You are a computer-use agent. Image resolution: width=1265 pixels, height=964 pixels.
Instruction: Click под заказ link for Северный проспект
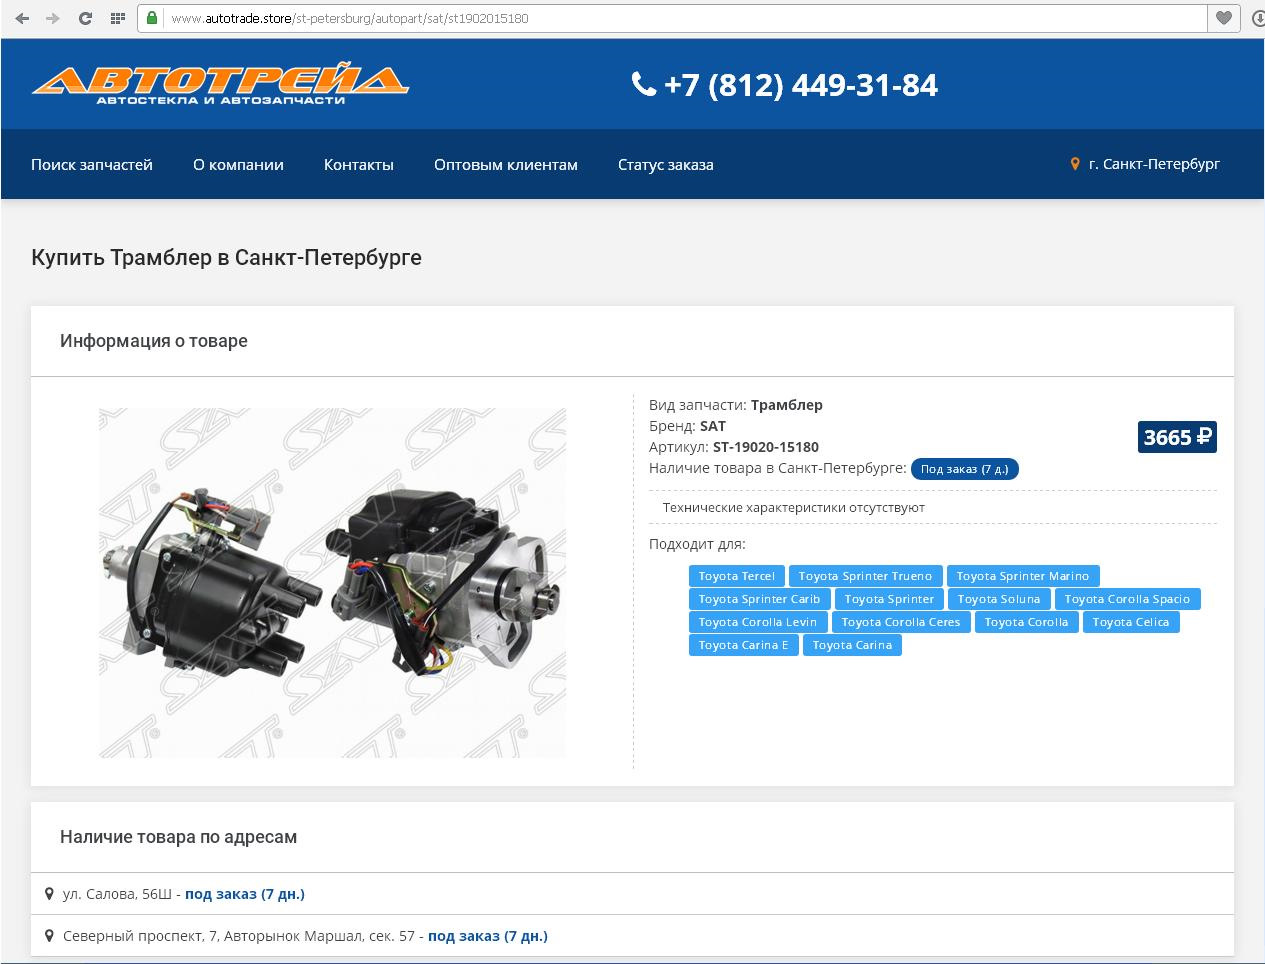point(488,936)
